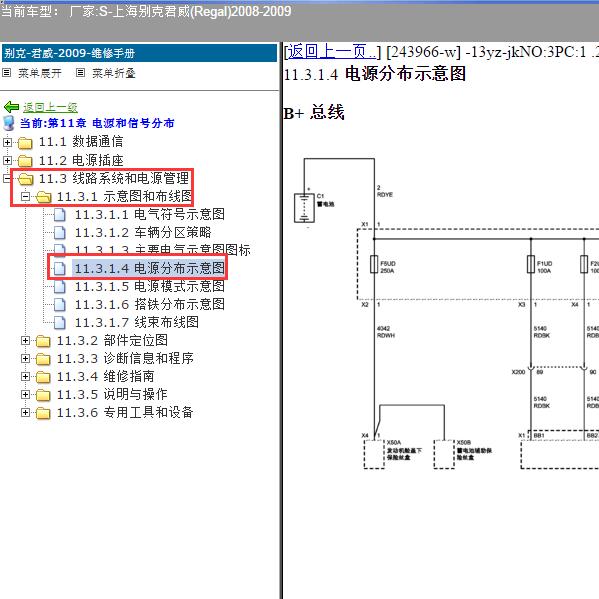Open 11.3.1.2 车辆分区策略 page

coord(143,232)
